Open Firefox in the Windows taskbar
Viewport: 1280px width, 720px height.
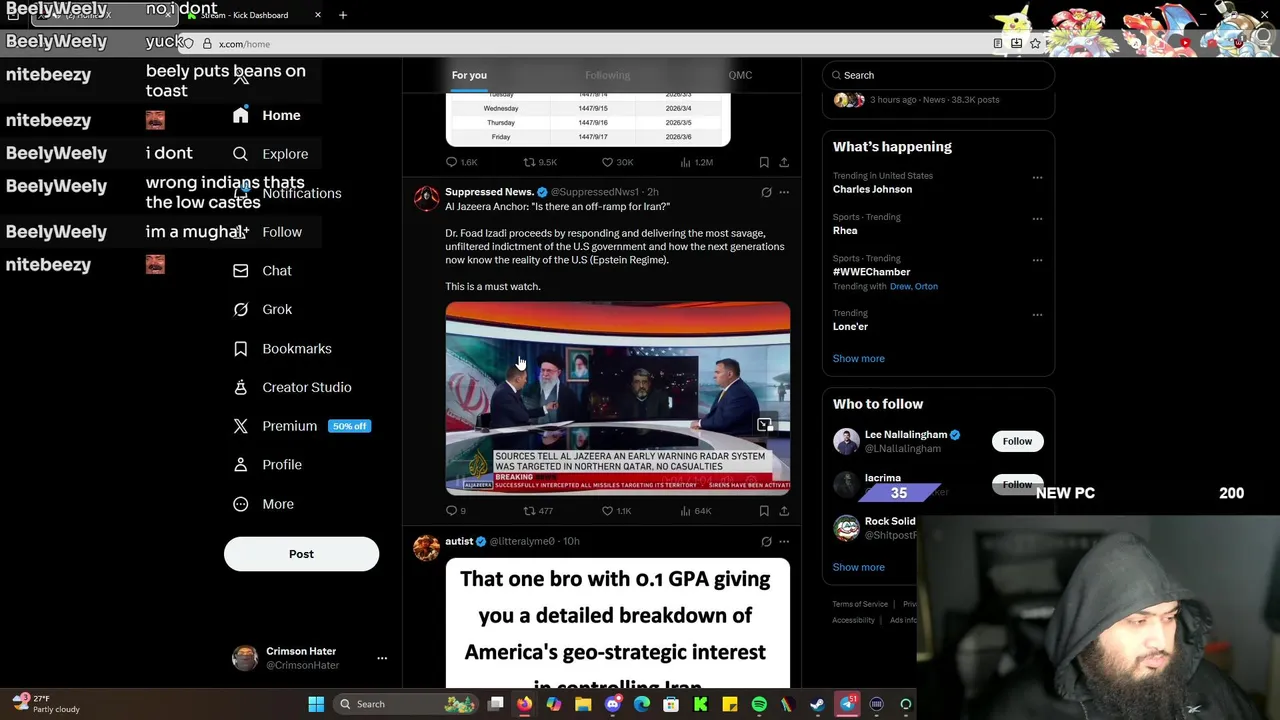click(524, 704)
